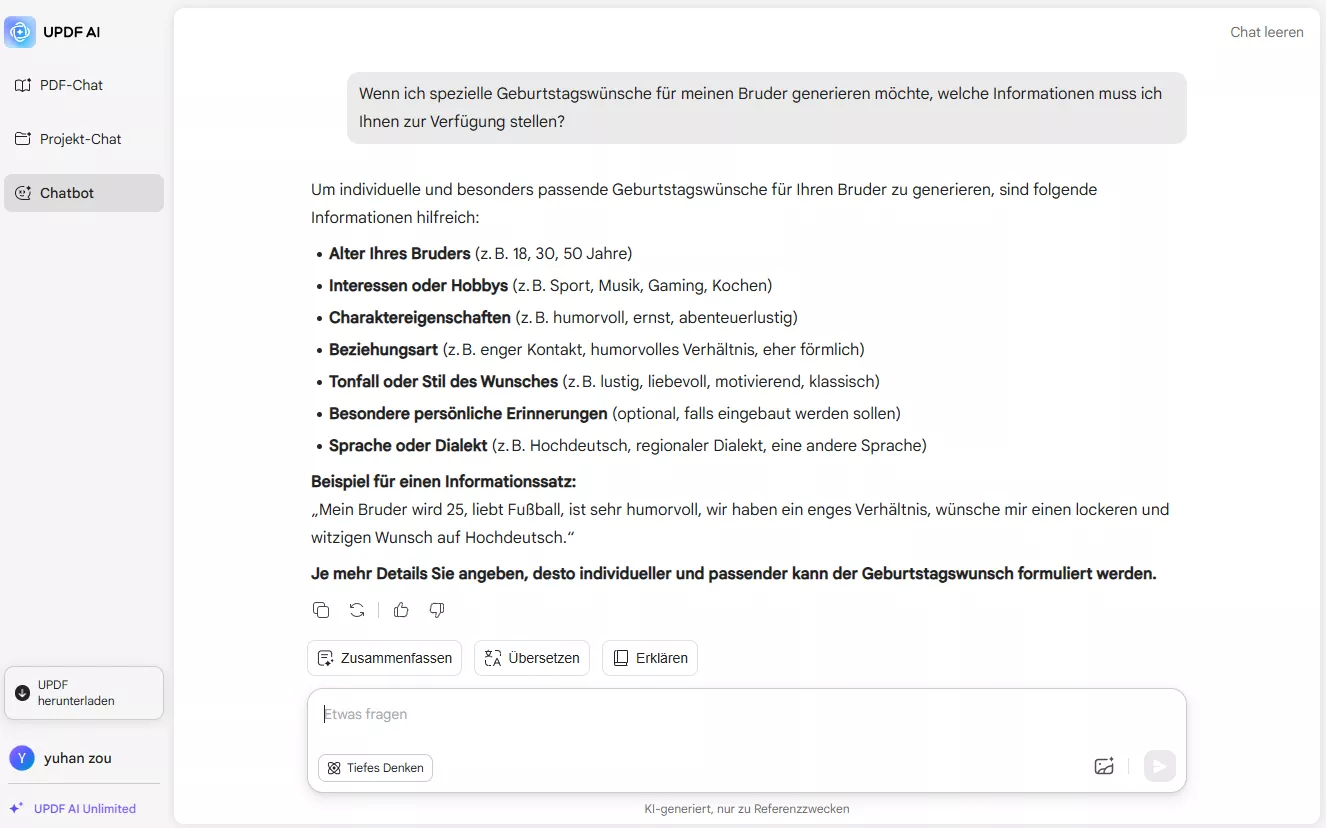
Task: Click the Zusammenfassen quick action
Action: point(384,658)
